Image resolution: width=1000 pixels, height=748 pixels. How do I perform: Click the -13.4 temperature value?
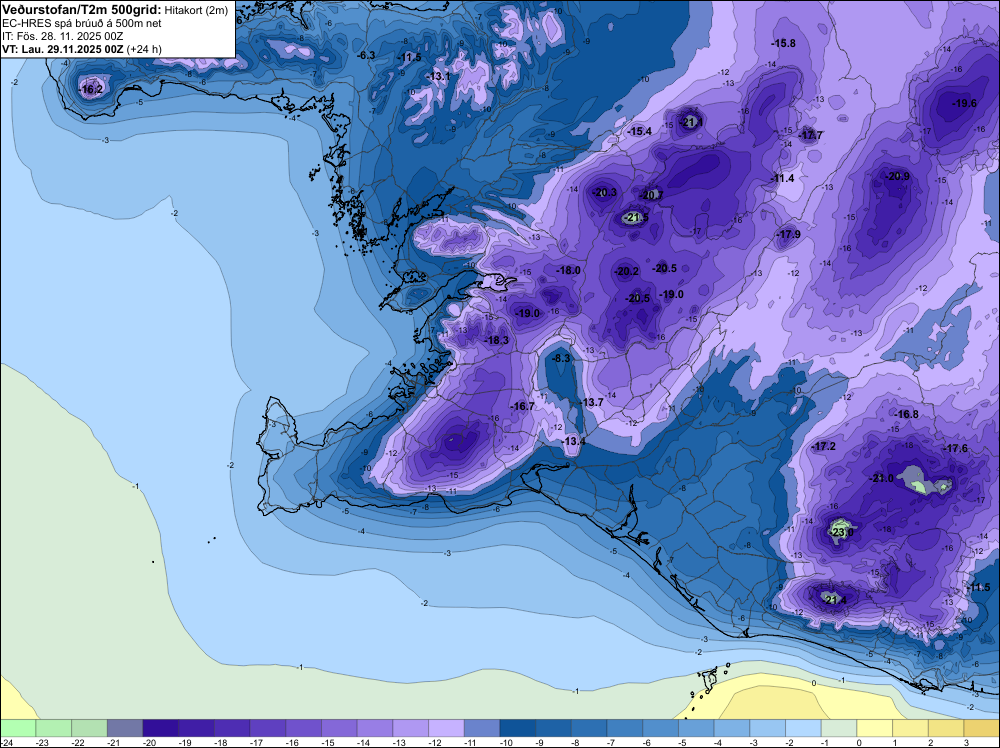573,442
